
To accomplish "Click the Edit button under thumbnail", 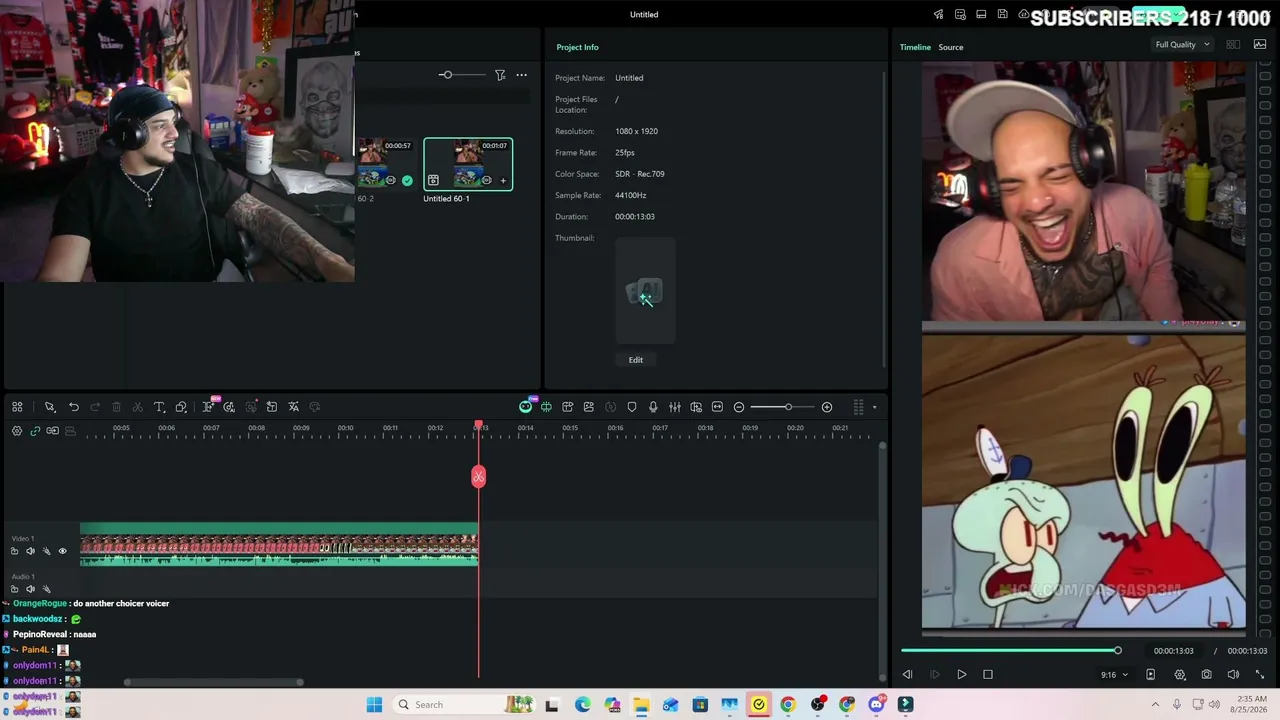I will tap(636, 360).
